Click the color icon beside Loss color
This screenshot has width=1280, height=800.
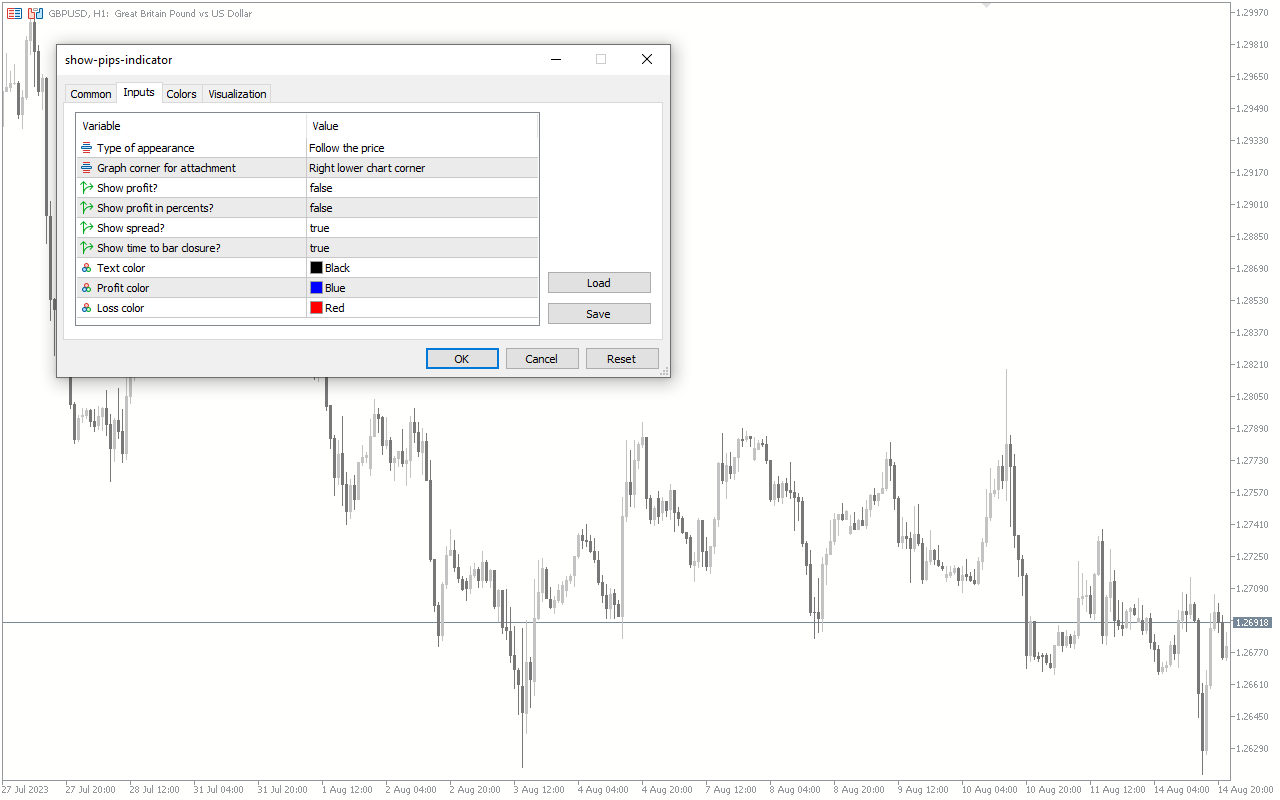click(x=87, y=308)
